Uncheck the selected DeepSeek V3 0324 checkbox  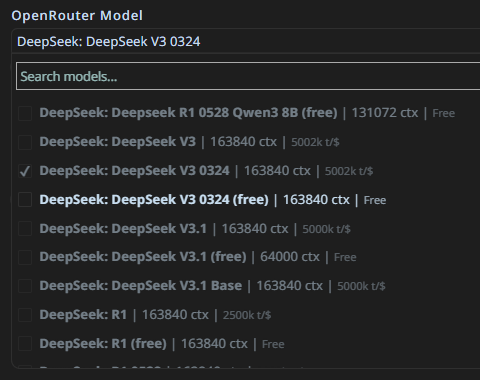coord(25,171)
